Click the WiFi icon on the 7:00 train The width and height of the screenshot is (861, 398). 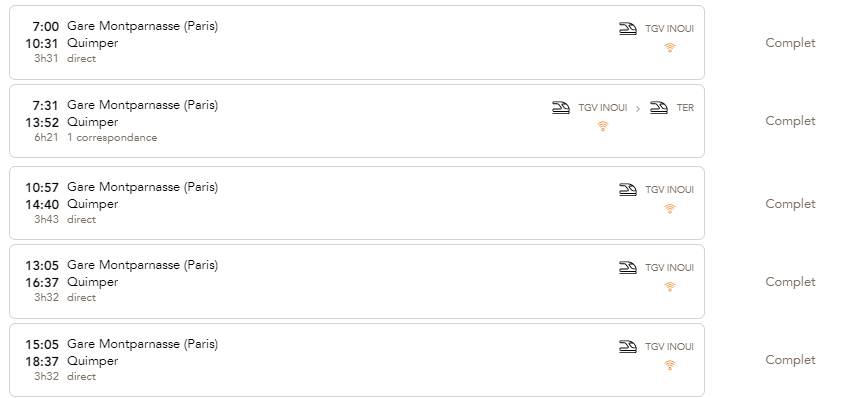click(669, 48)
